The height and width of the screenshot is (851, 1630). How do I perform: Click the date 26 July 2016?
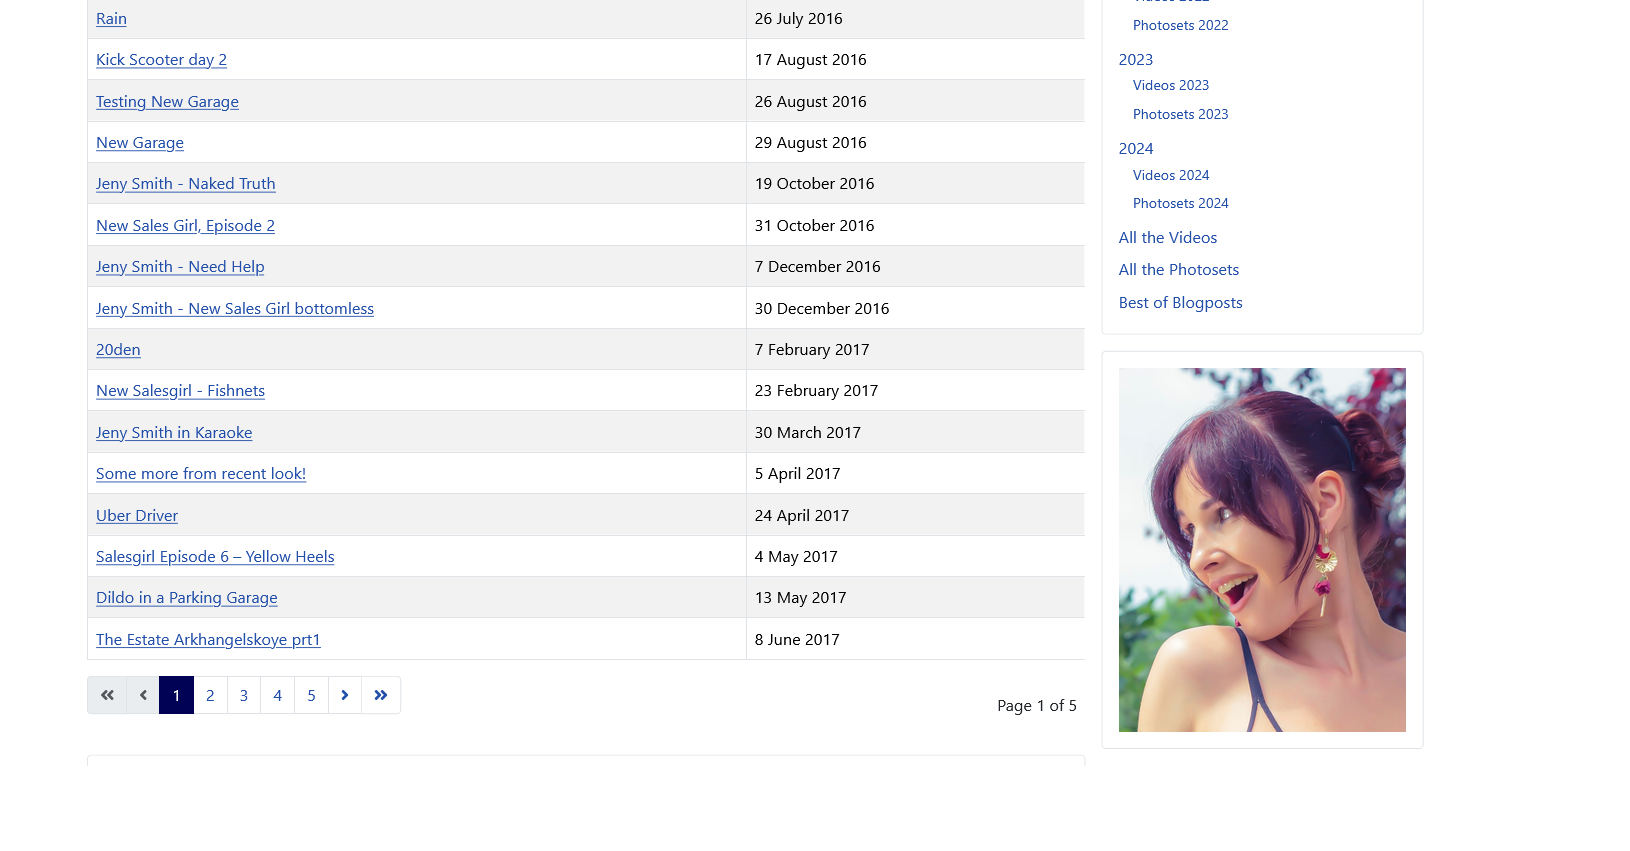coord(799,18)
